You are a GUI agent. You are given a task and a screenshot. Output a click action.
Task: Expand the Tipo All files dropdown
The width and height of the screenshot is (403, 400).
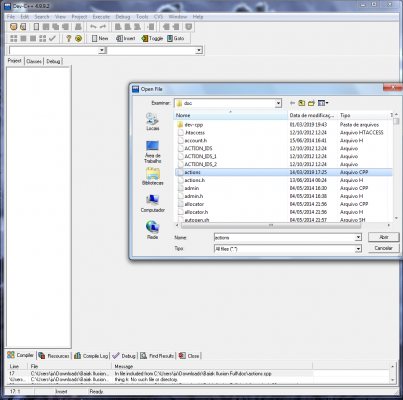tap(358, 249)
